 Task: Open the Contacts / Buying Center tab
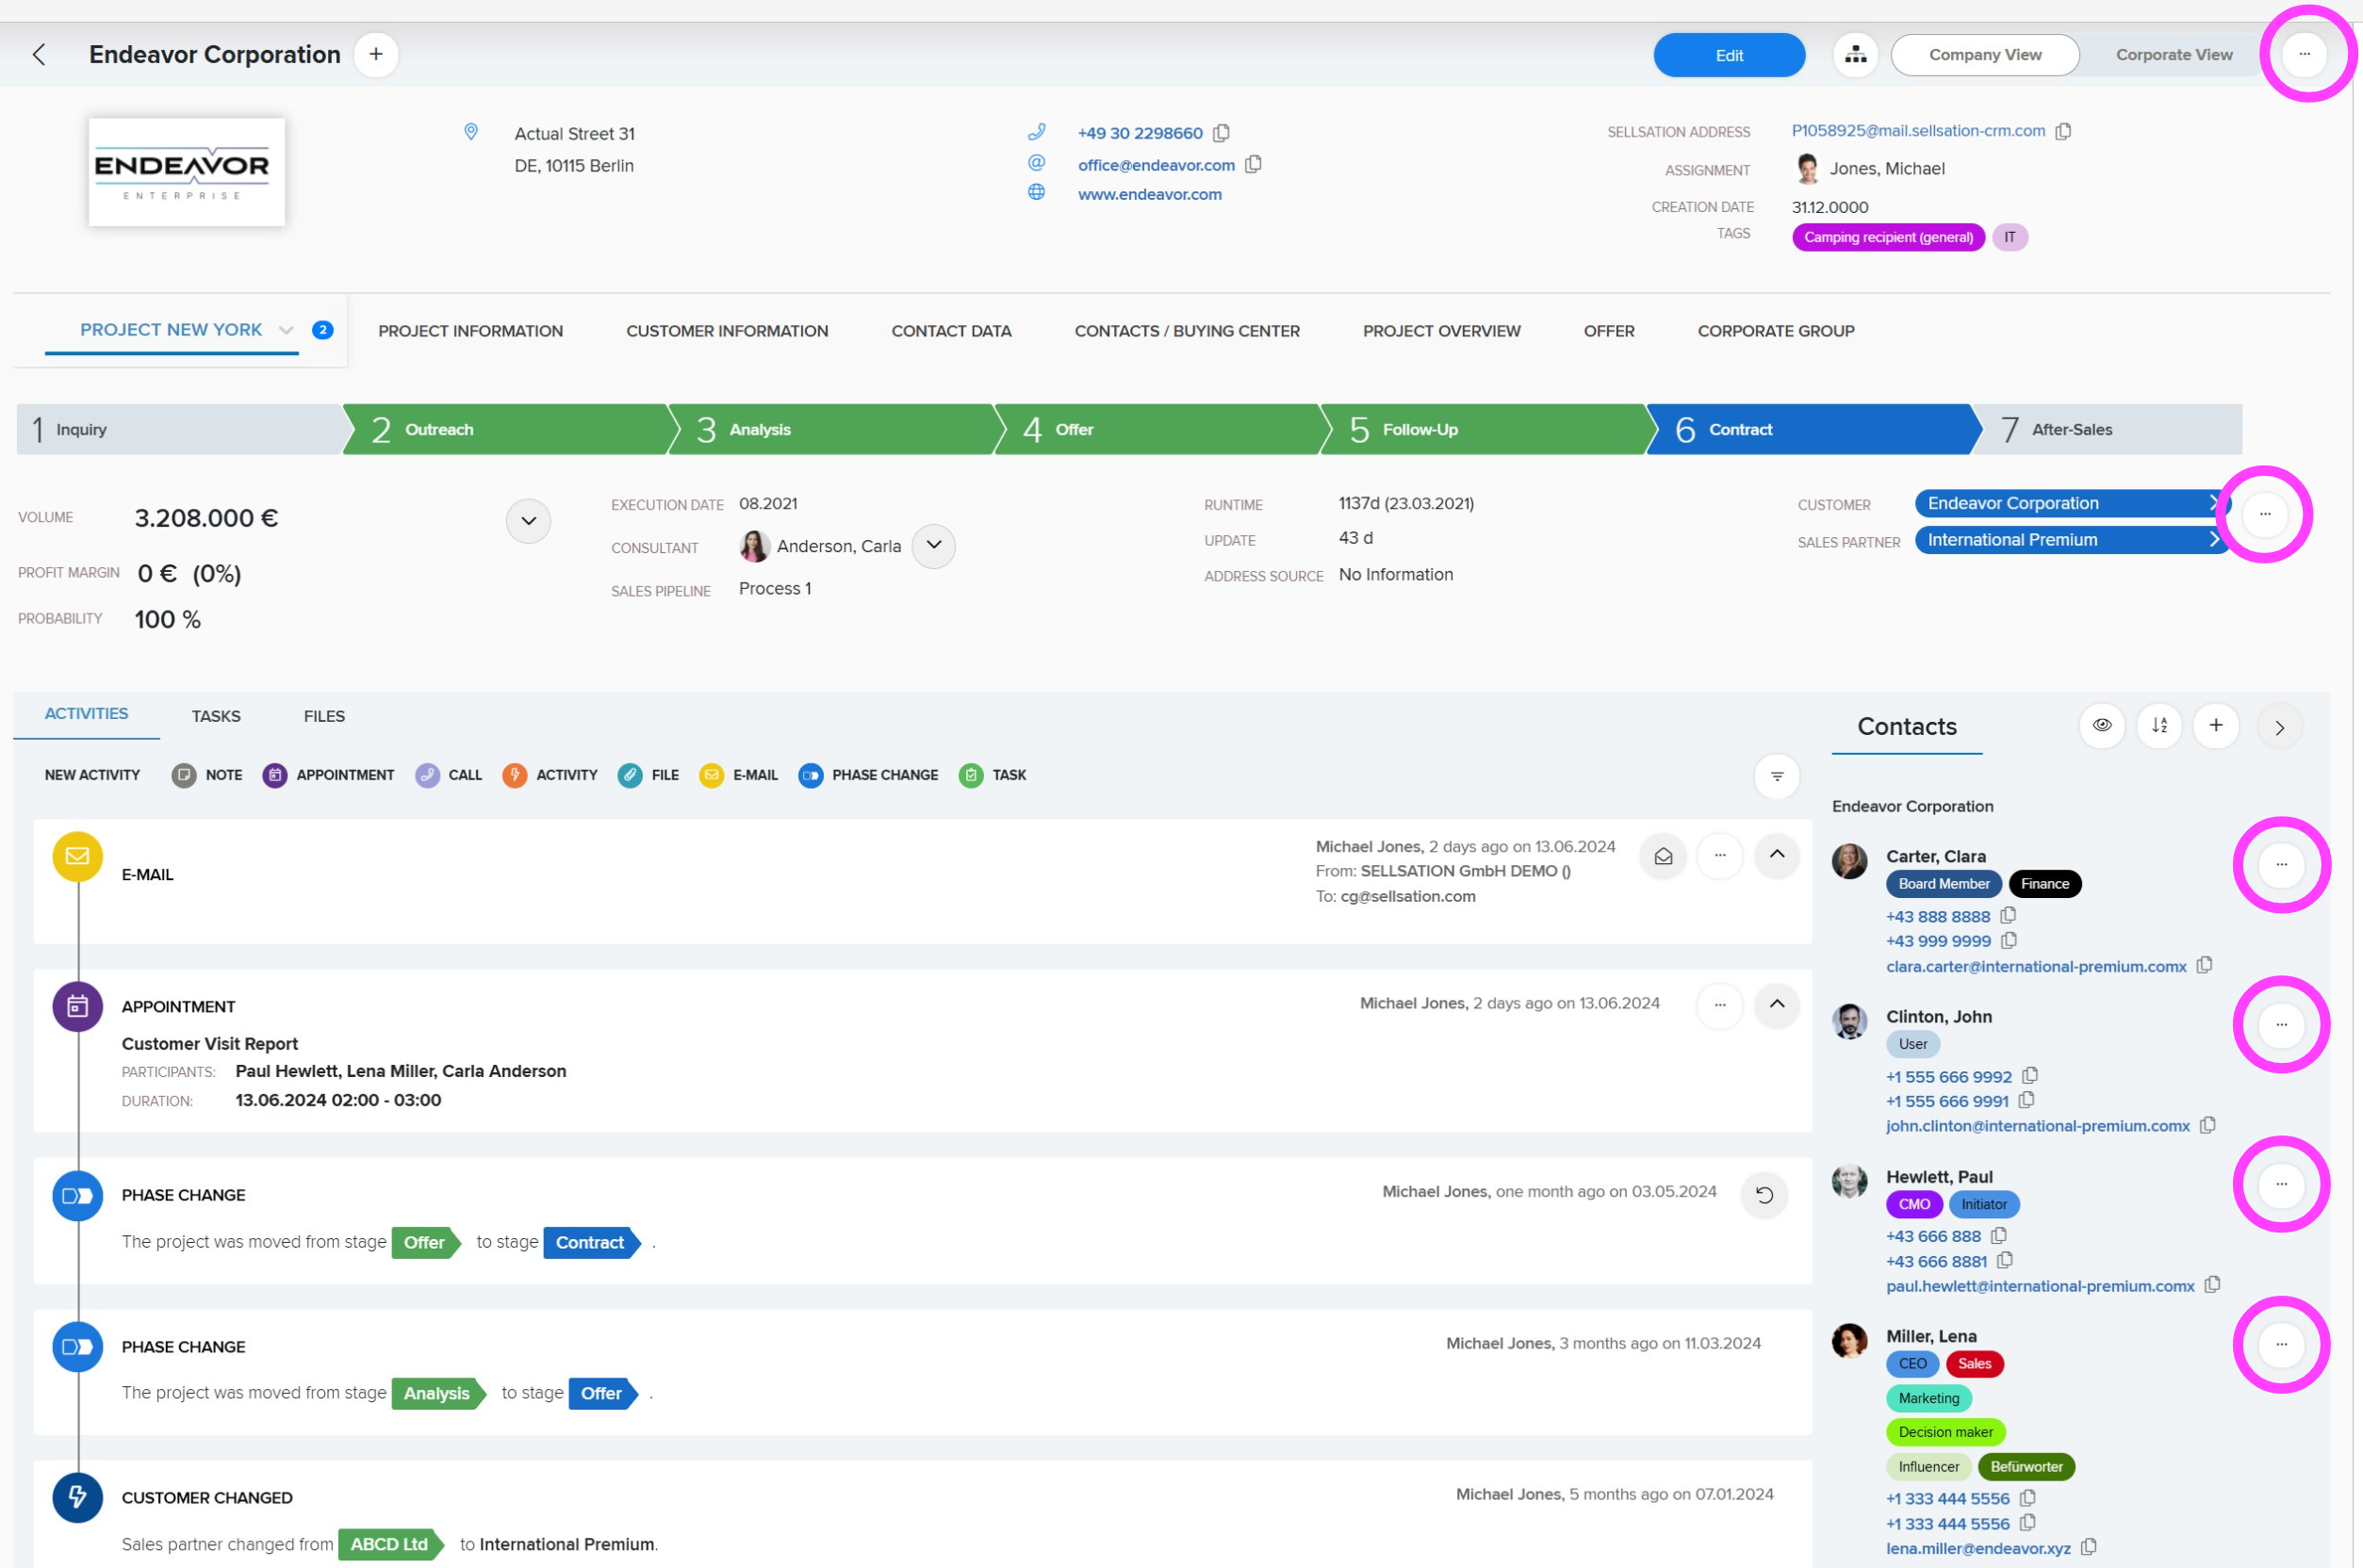(x=1187, y=331)
